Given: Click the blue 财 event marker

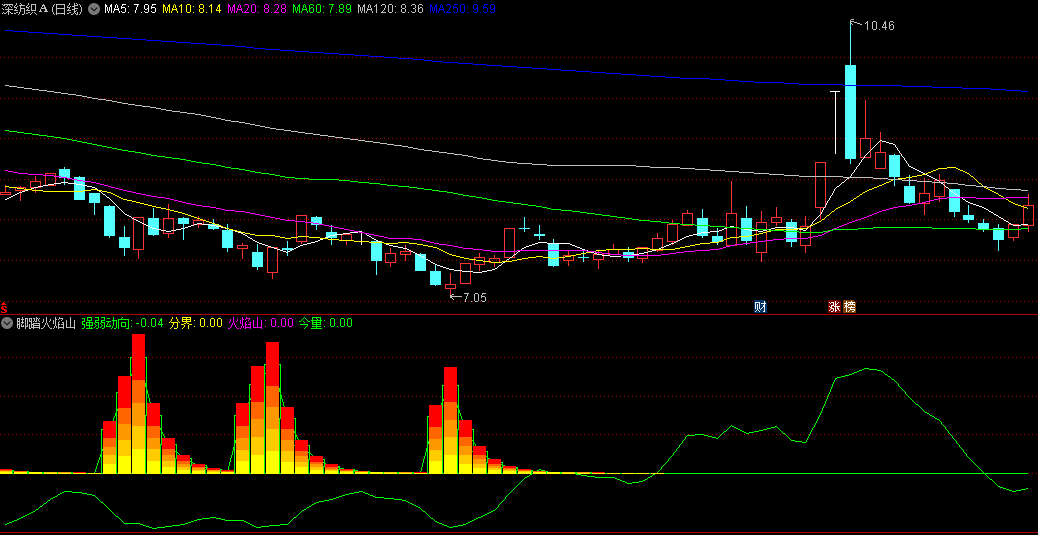Looking at the screenshot, I should coord(760,307).
